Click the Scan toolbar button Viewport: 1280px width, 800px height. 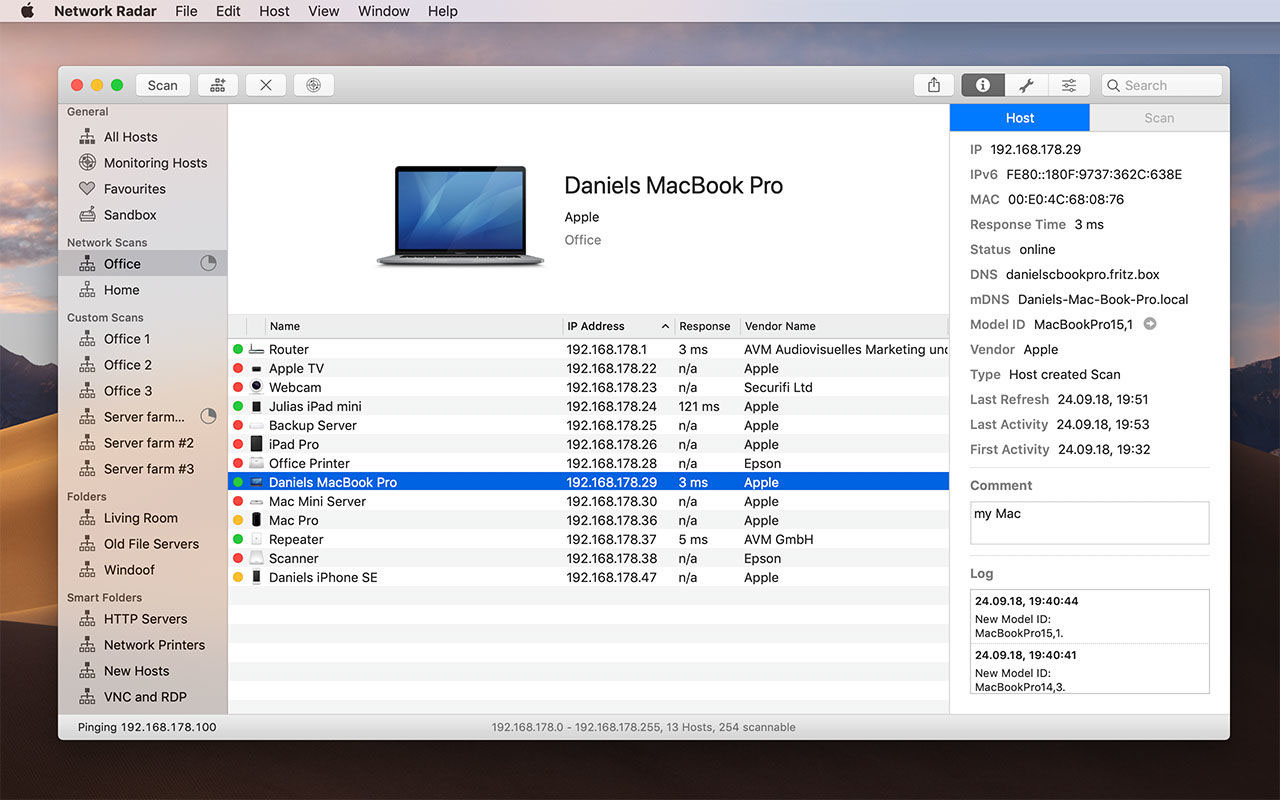point(162,85)
